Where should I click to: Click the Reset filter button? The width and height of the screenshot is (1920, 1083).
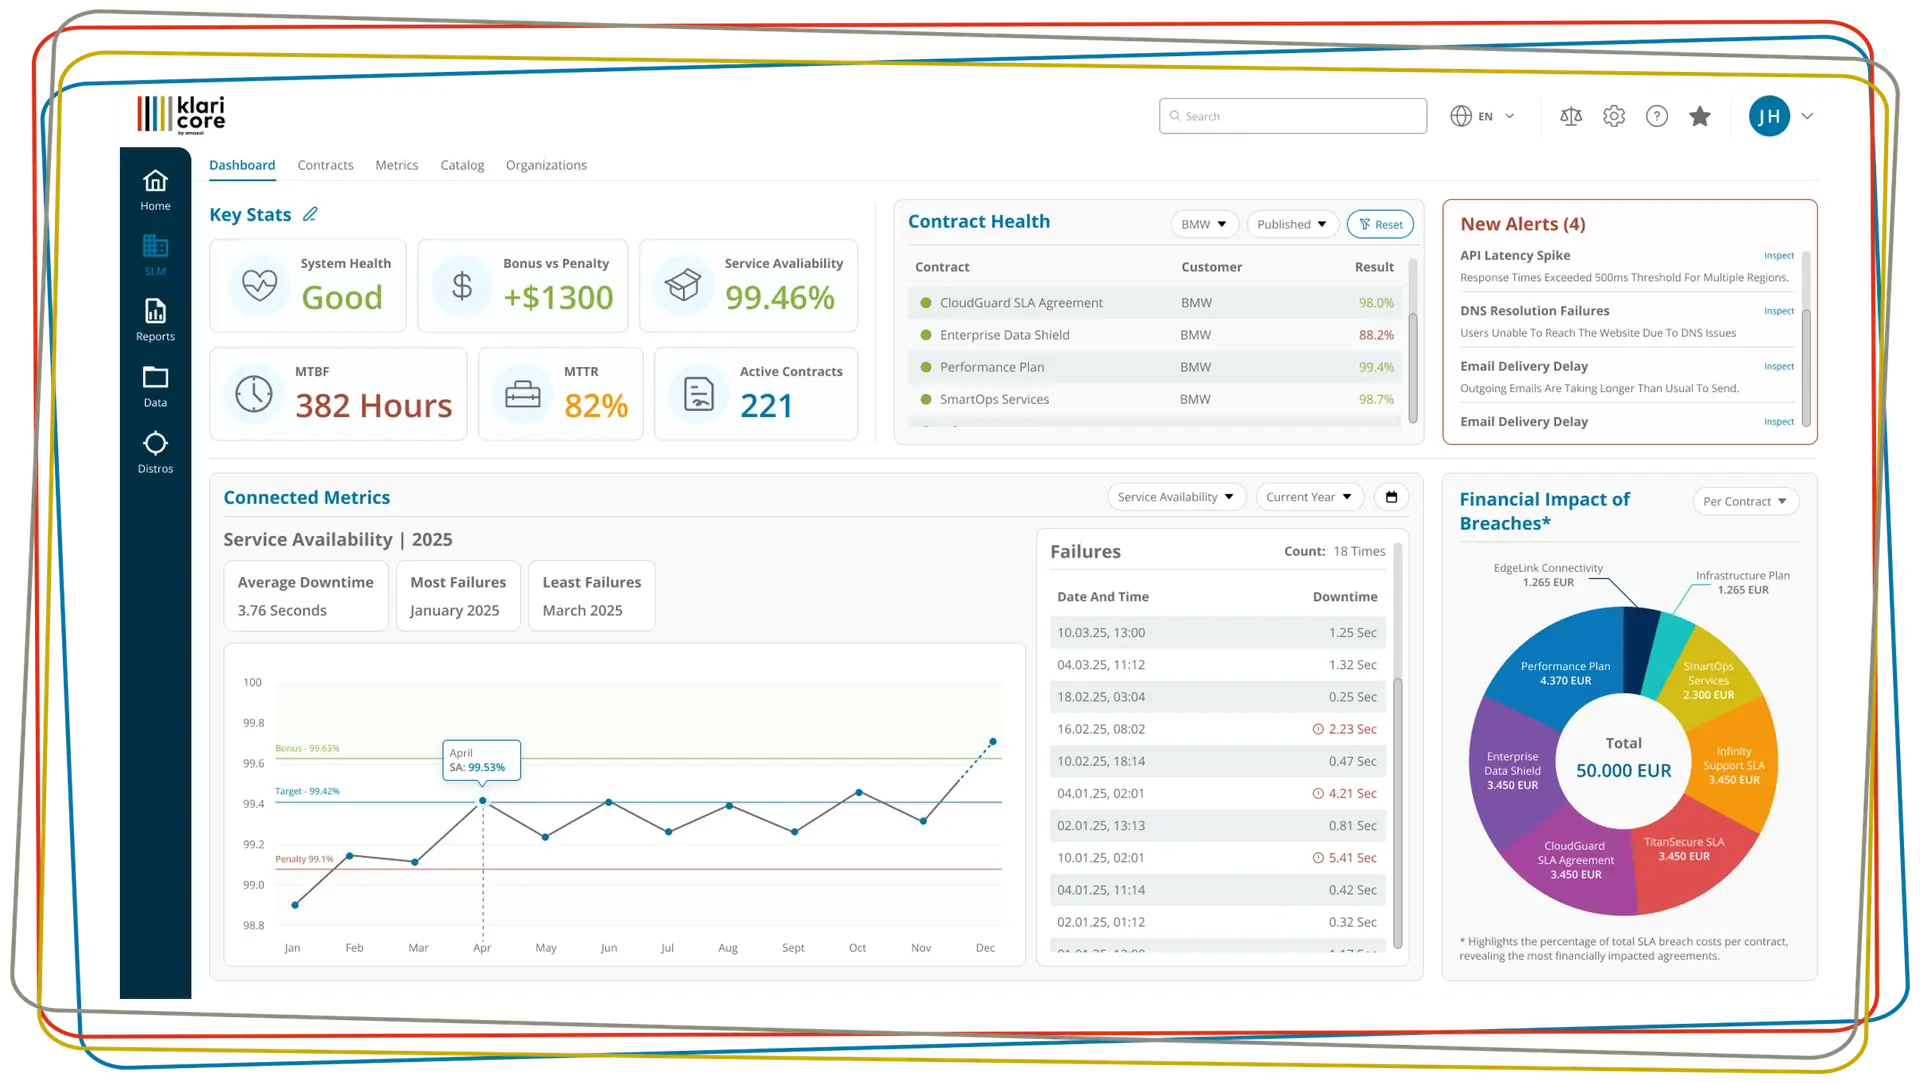1380,224
